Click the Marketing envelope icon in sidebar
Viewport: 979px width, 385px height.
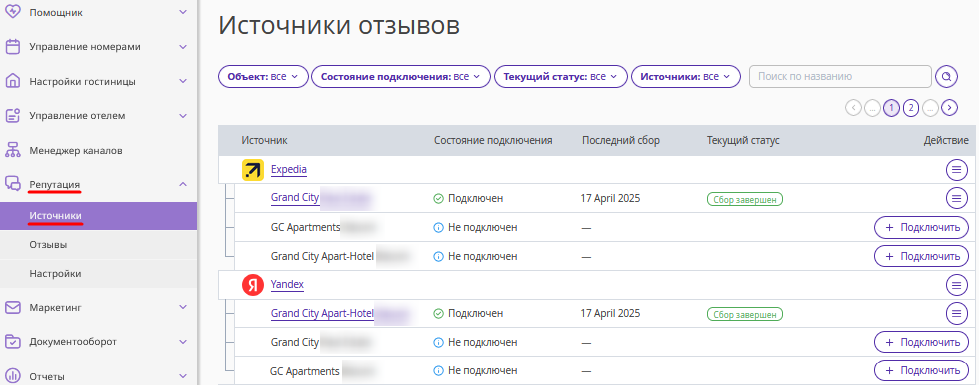[x=13, y=307]
